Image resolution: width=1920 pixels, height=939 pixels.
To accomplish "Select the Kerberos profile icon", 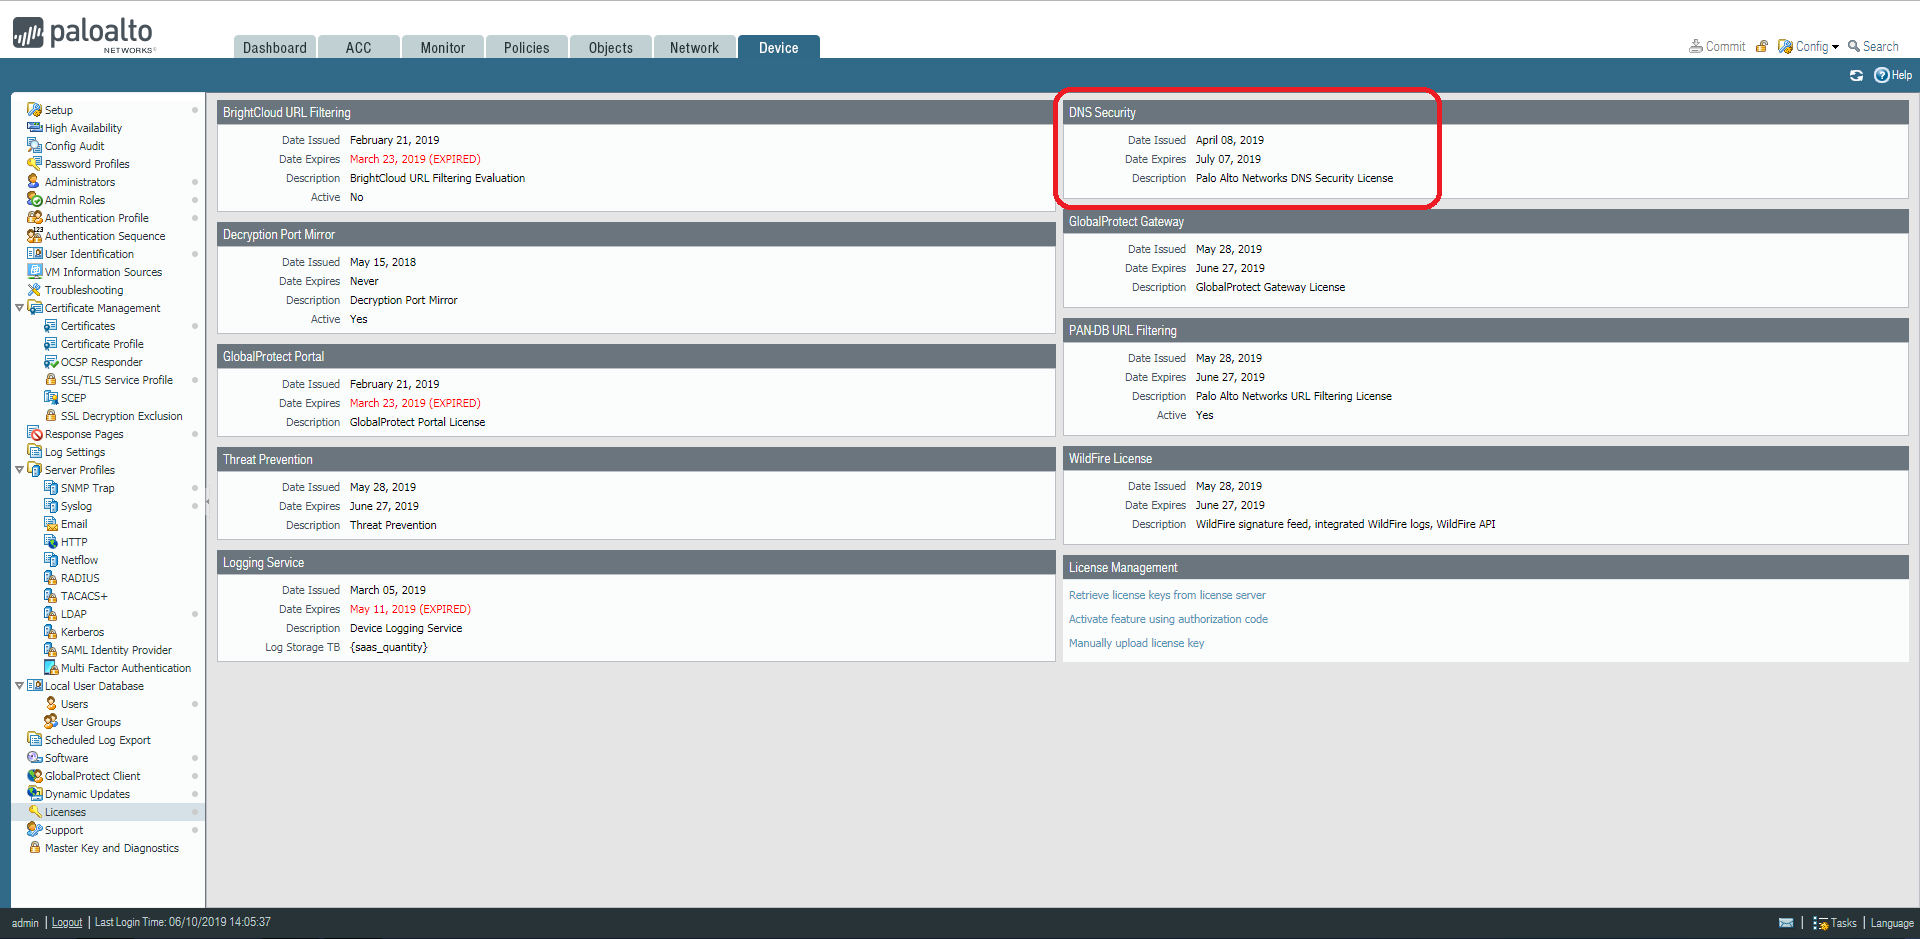I will (50, 632).
